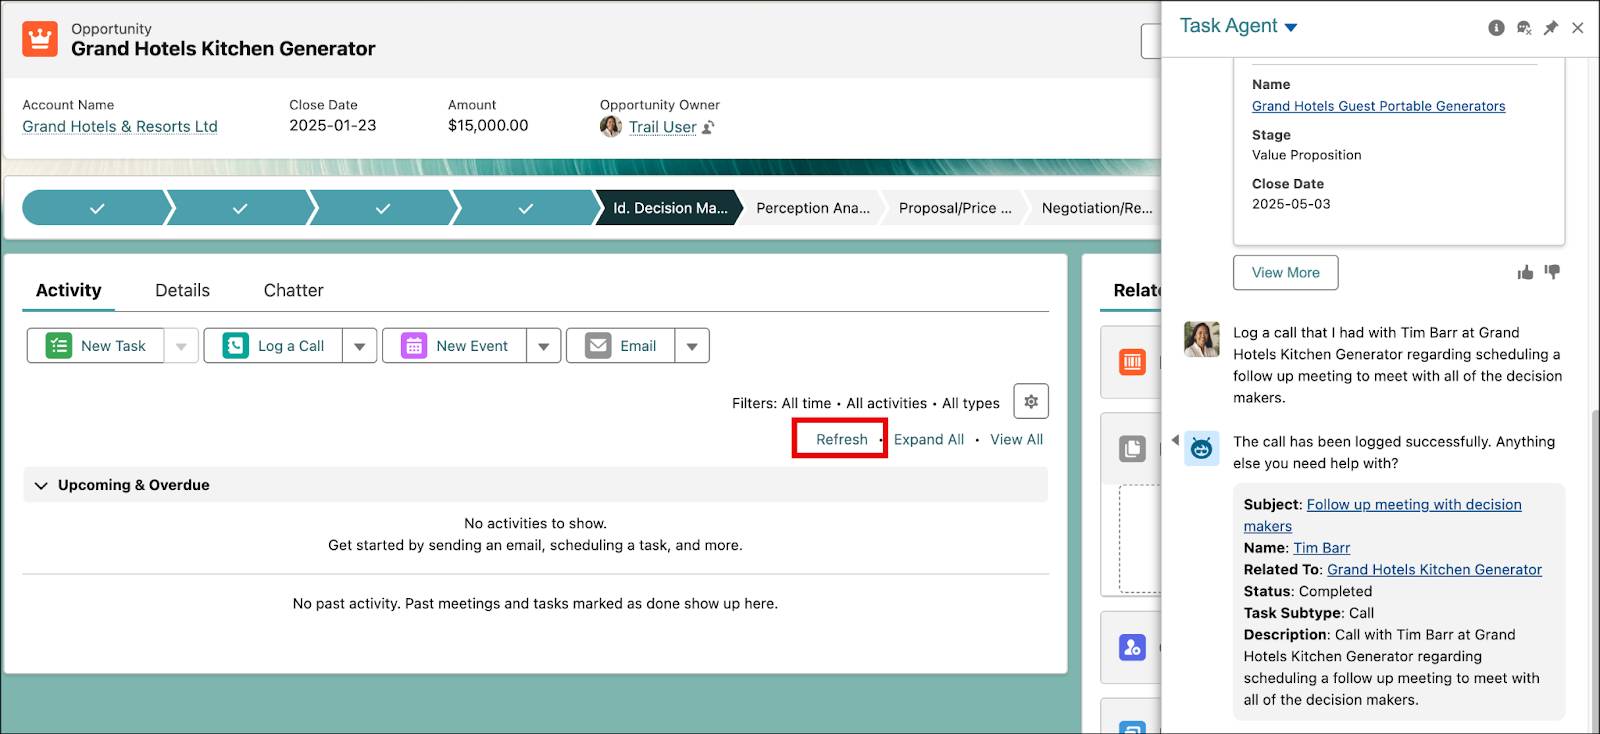Click the Refresh link
Screen dimensions: 1600x734
pyautogui.click(x=841, y=439)
